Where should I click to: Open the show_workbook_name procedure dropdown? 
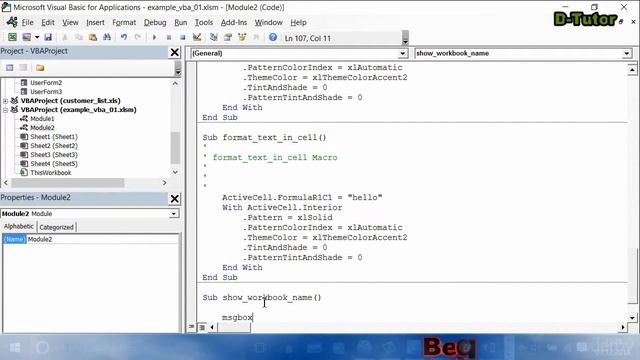point(627,53)
